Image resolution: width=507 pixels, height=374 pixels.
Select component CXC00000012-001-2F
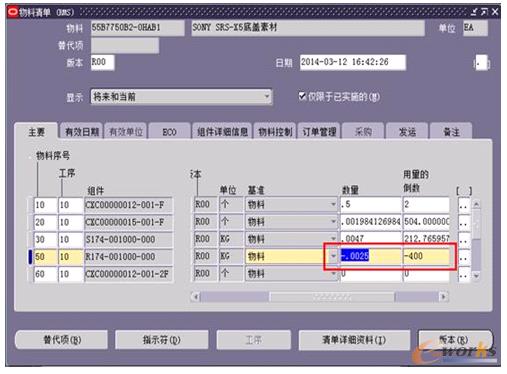tap(129, 274)
